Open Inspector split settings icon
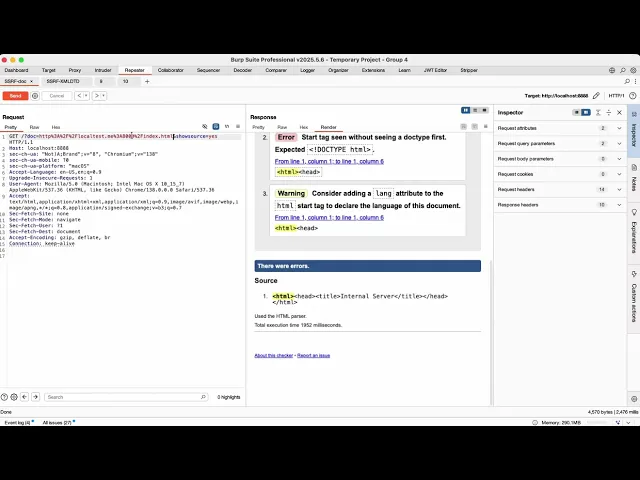 609,112
